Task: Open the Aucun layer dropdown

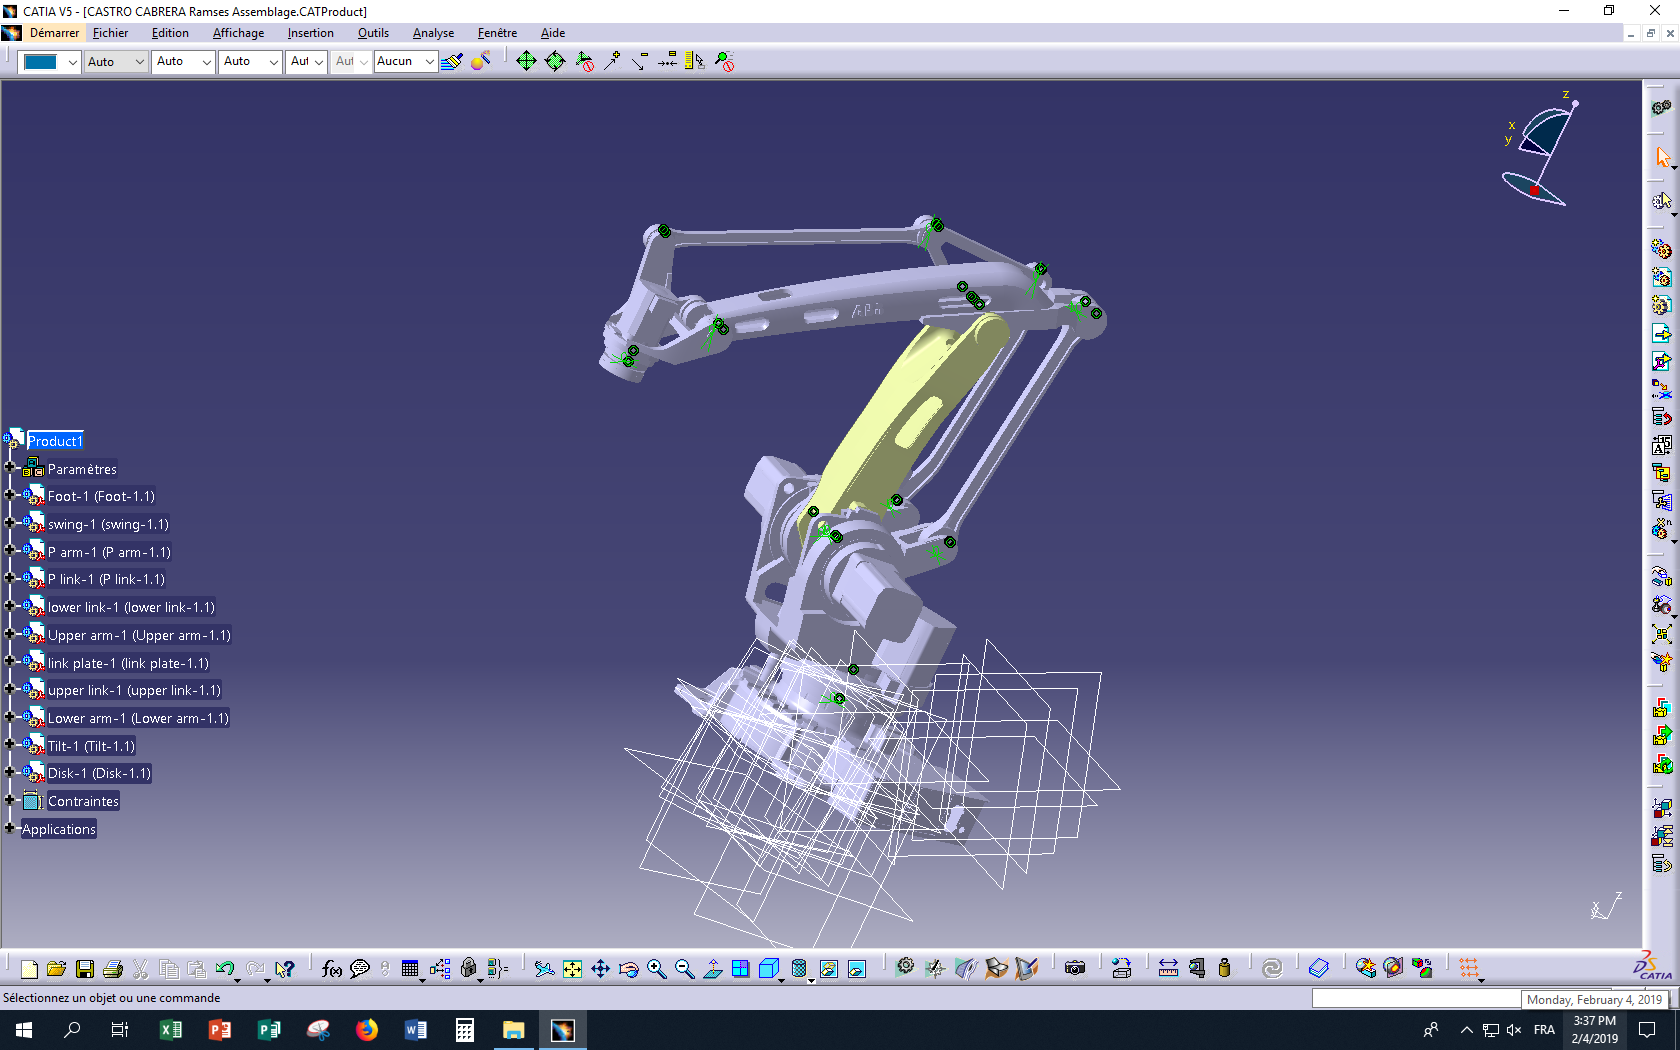Action: coord(405,61)
